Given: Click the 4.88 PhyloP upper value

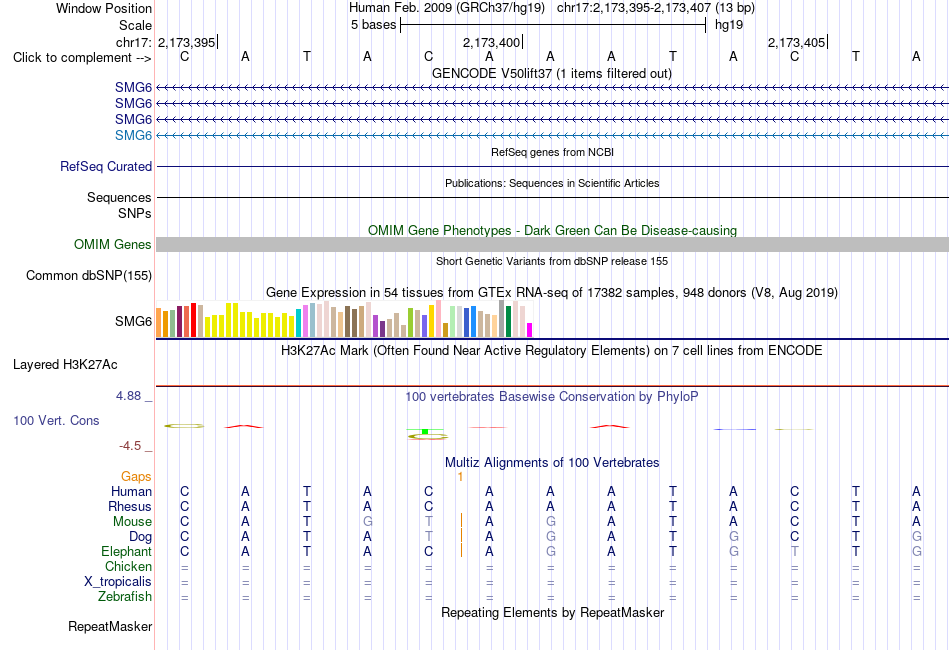Looking at the screenshot, I should [x=128, y=396].
